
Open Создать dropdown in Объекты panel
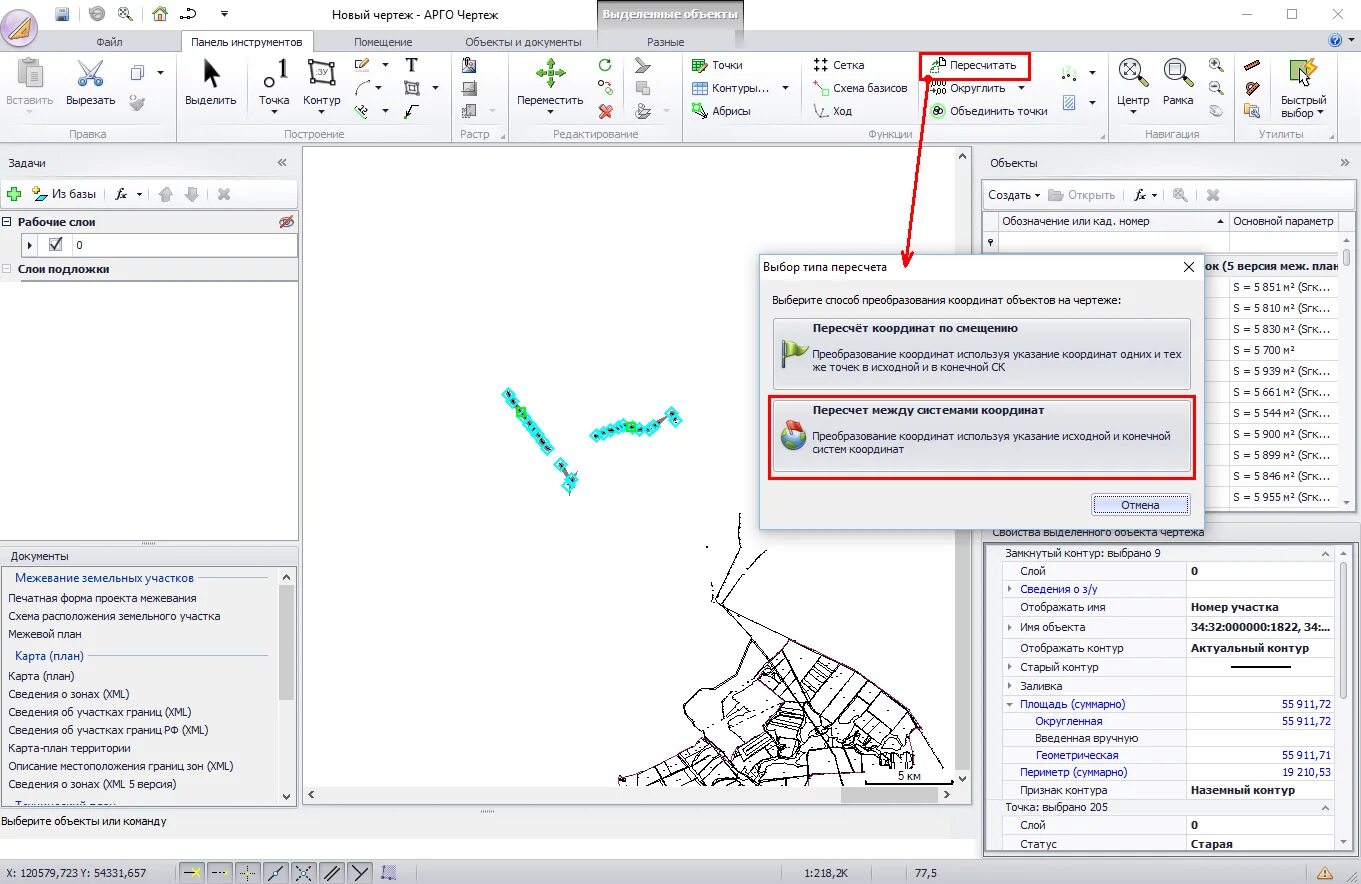[x=1014, y=195]
